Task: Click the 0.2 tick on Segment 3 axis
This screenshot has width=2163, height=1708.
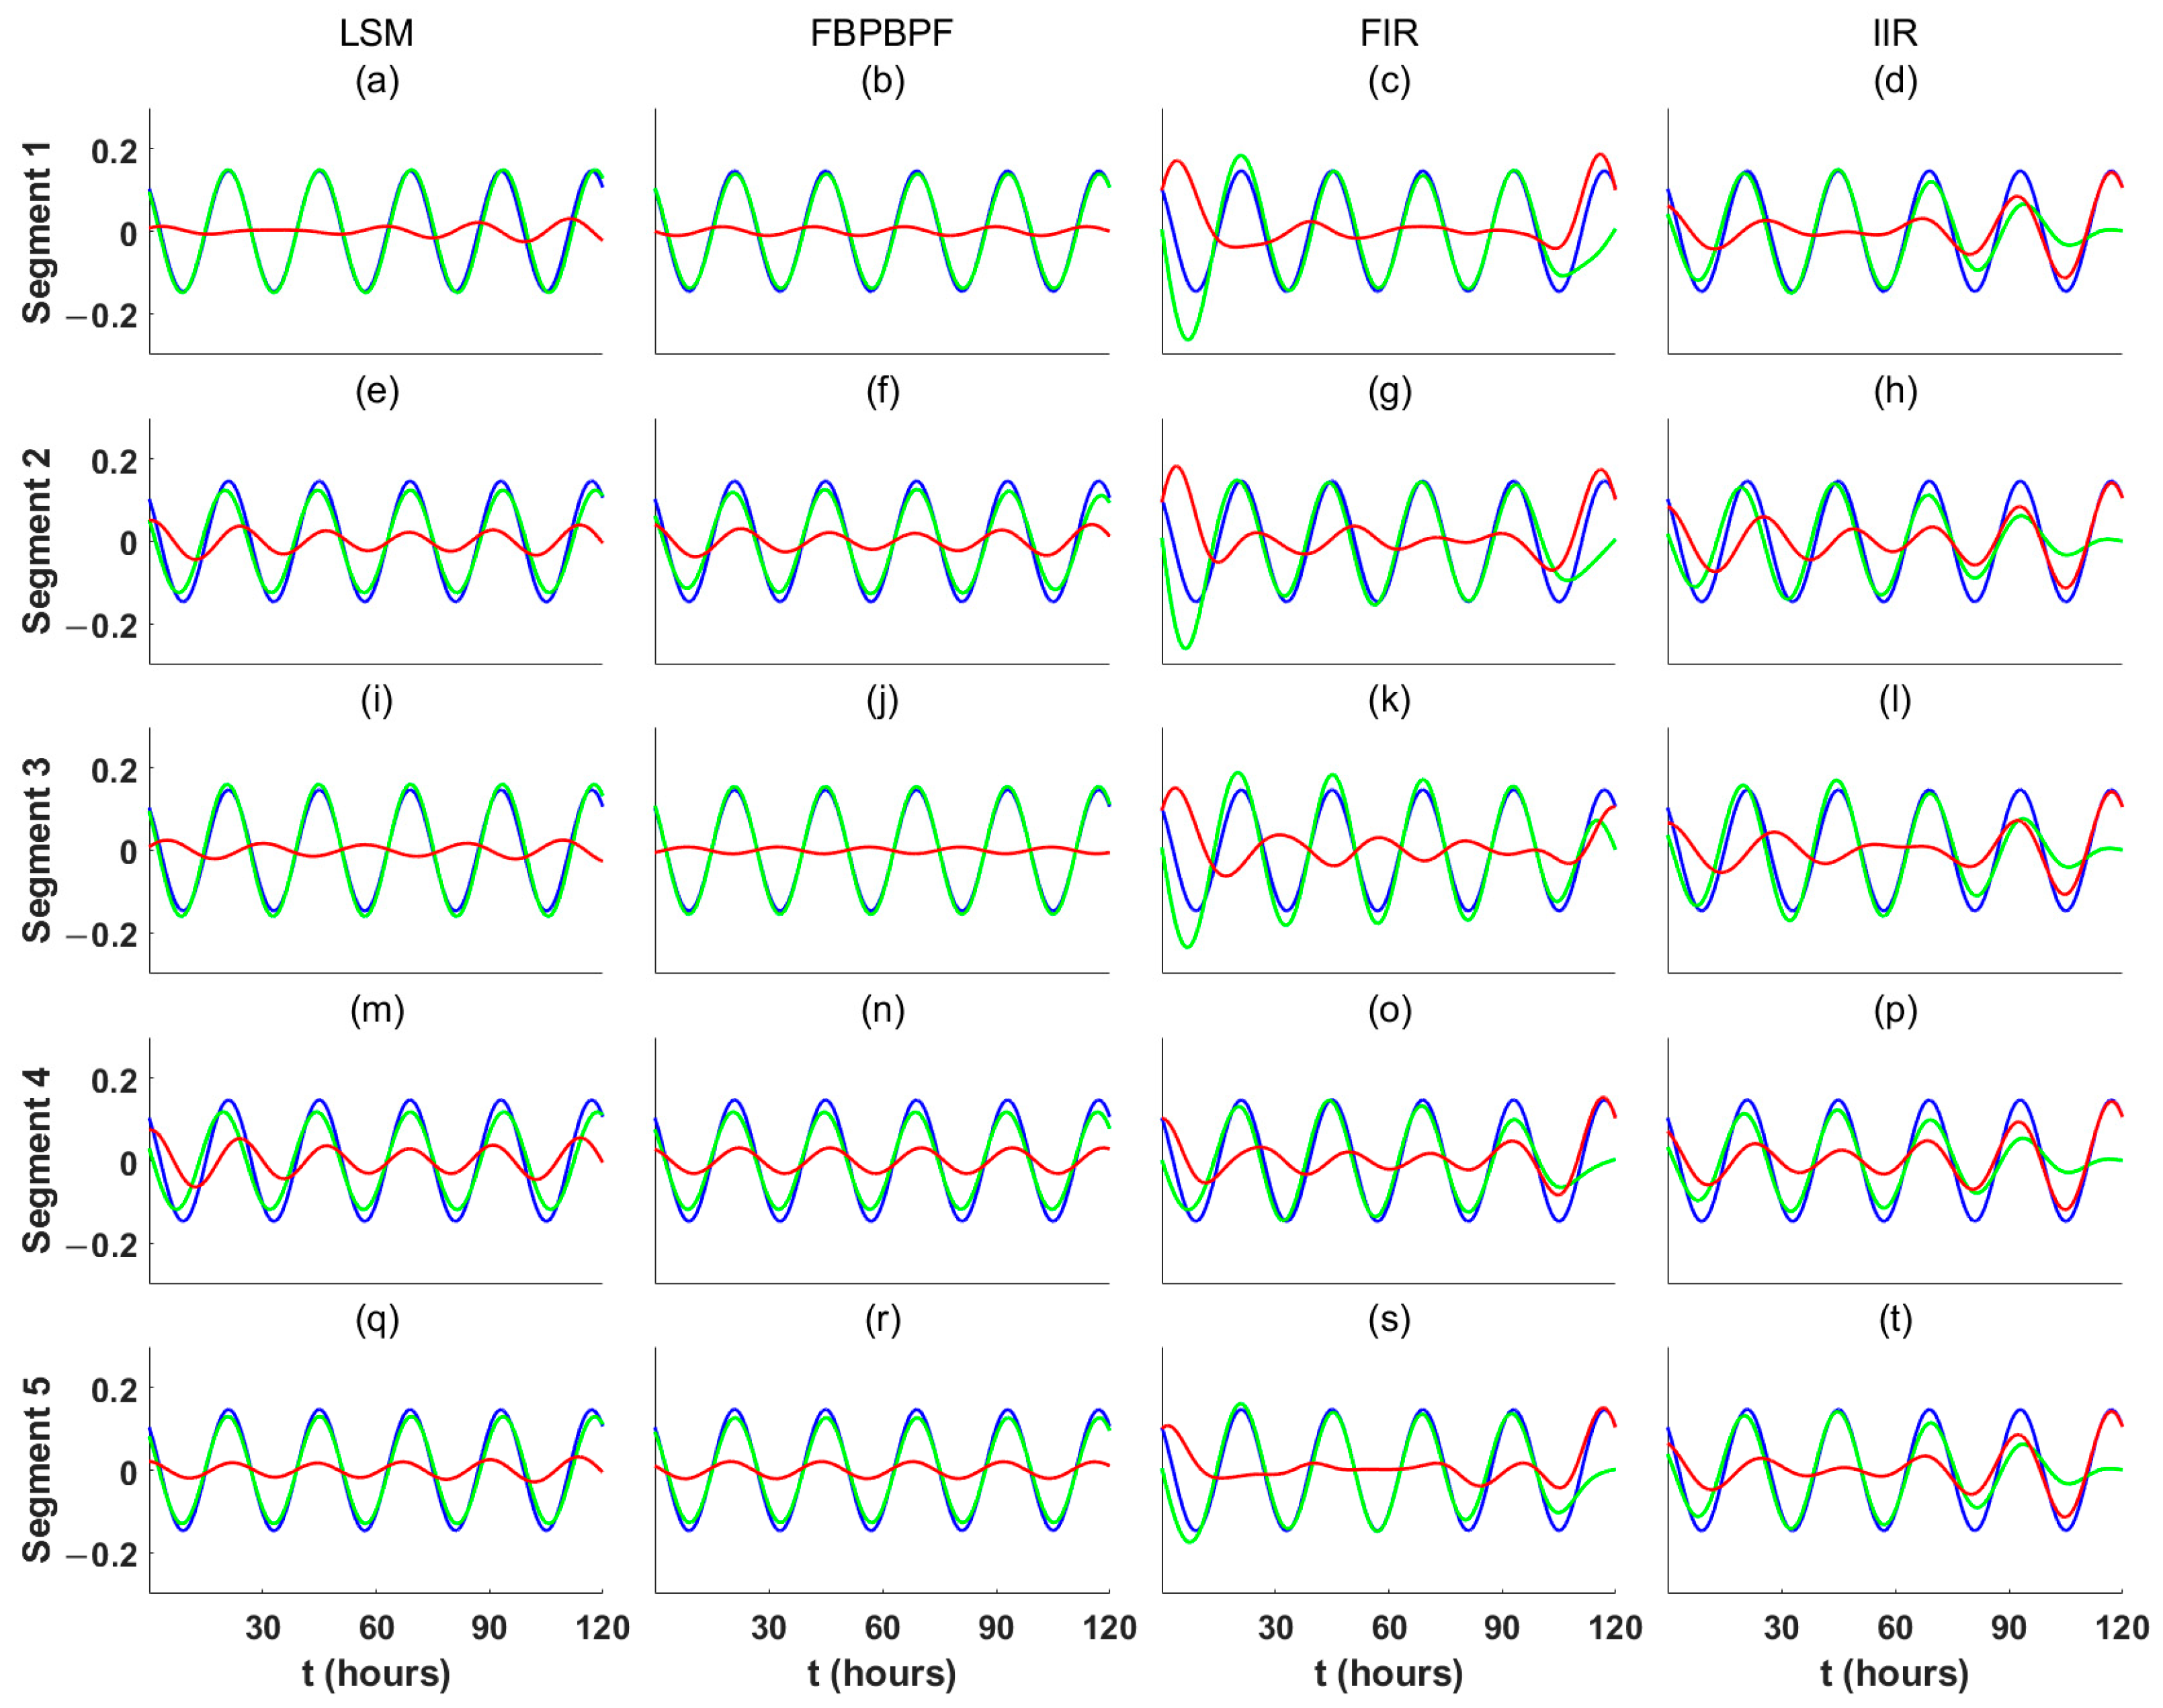Action: (x=114, y=770)
